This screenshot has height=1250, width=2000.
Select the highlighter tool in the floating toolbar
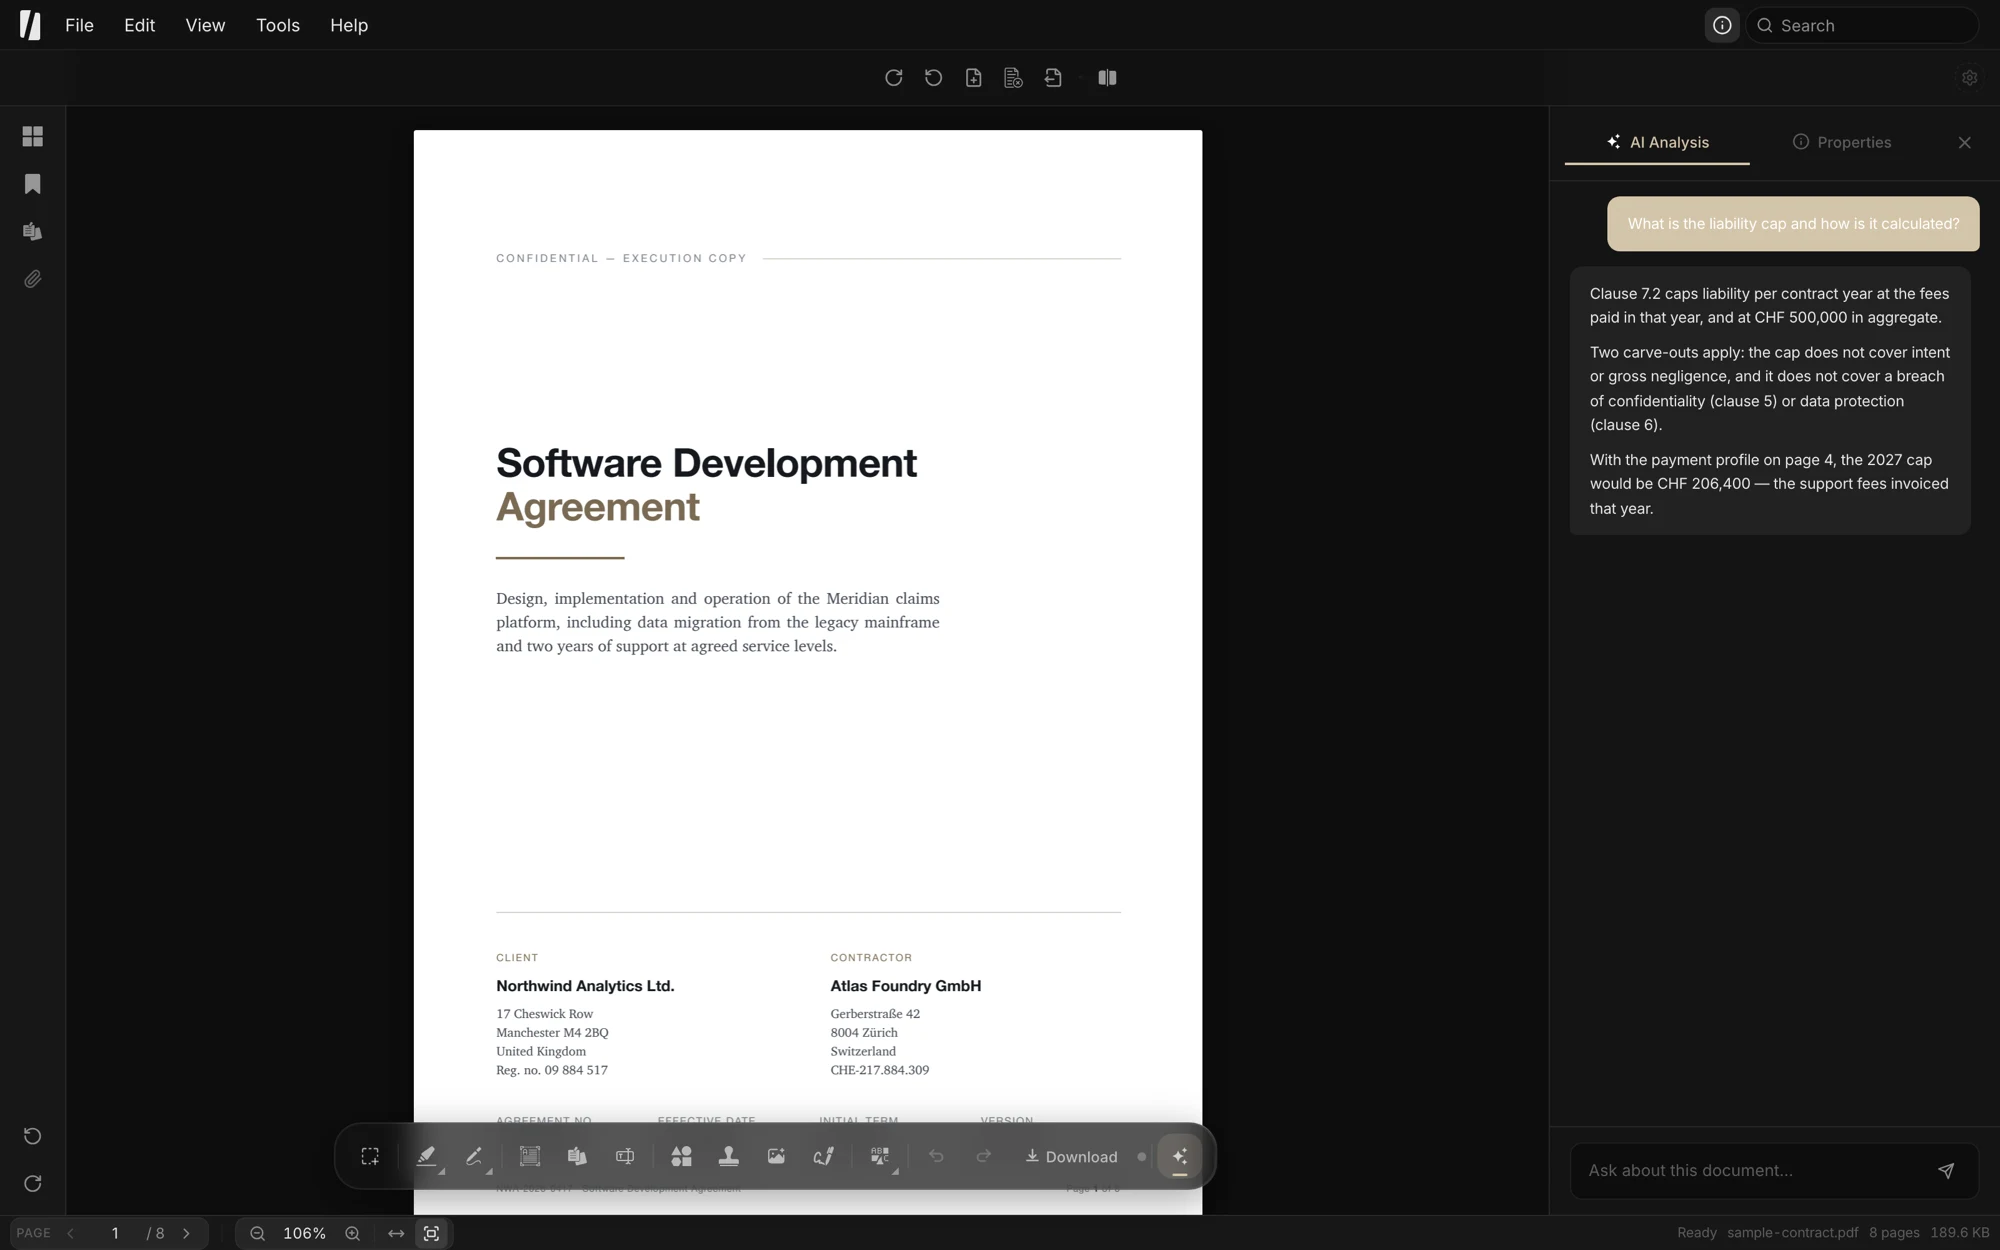click(426, 1156)
